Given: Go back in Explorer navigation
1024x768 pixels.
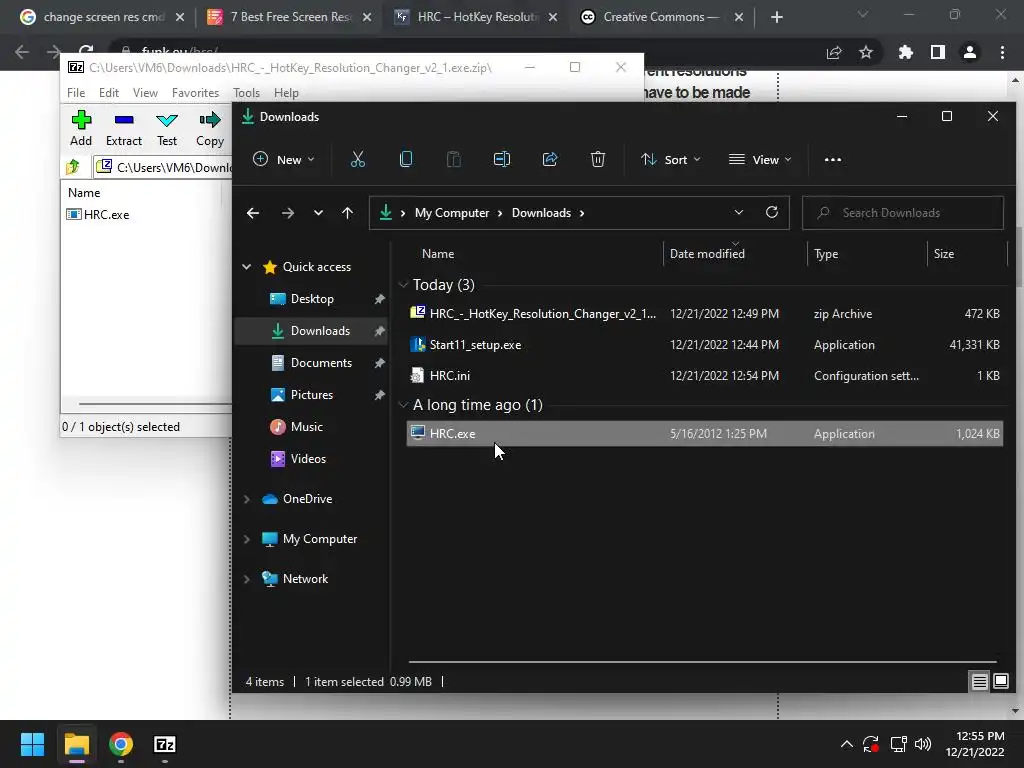Looking at the screenshot, I should pyautogui.click(x=253, y=213).
